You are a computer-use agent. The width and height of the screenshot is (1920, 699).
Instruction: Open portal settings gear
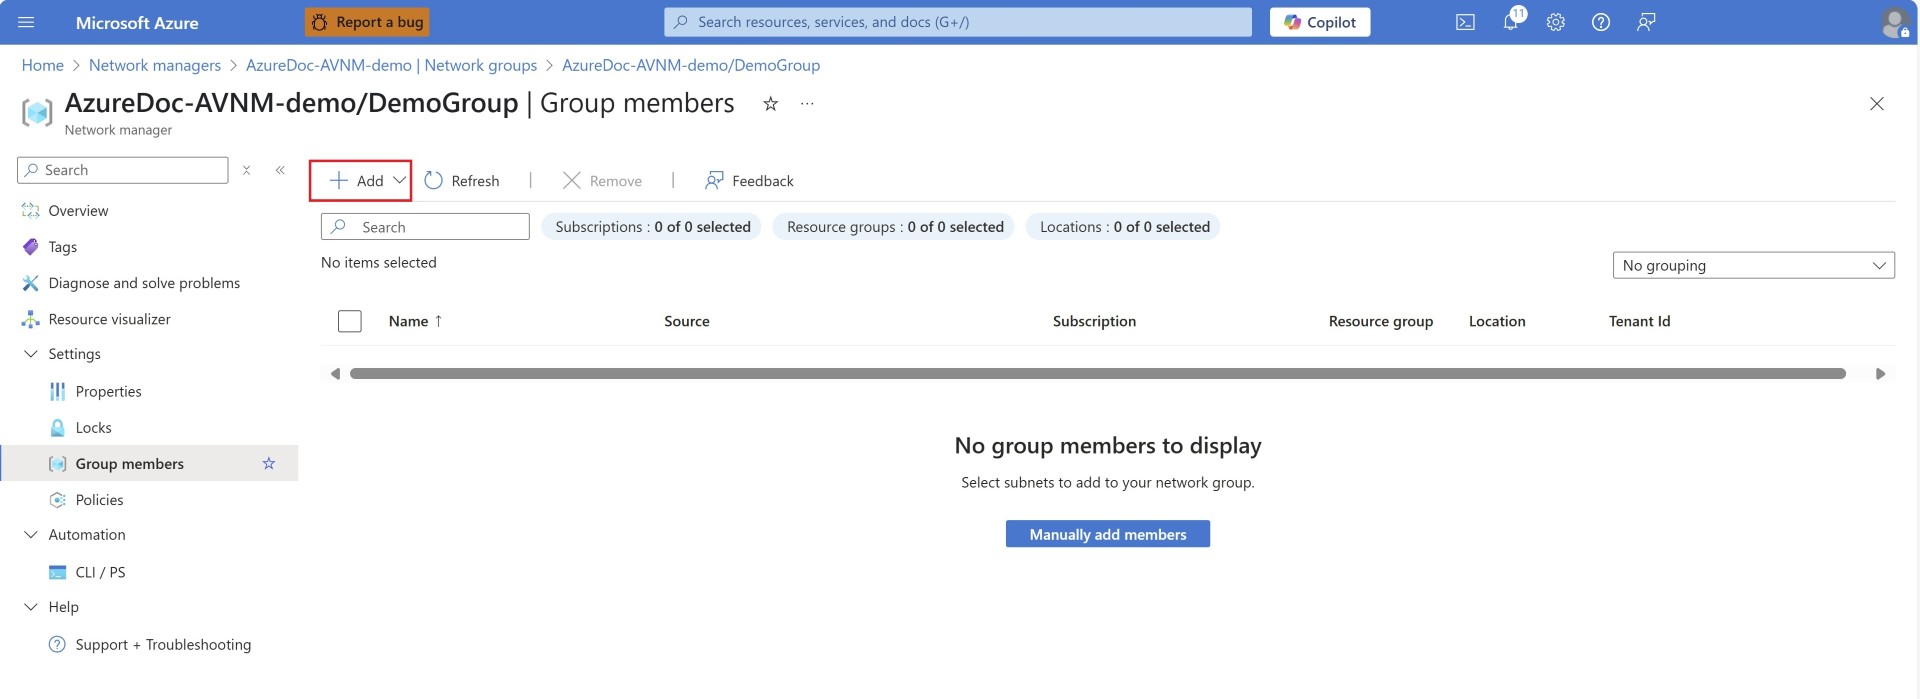[1555, 22]
